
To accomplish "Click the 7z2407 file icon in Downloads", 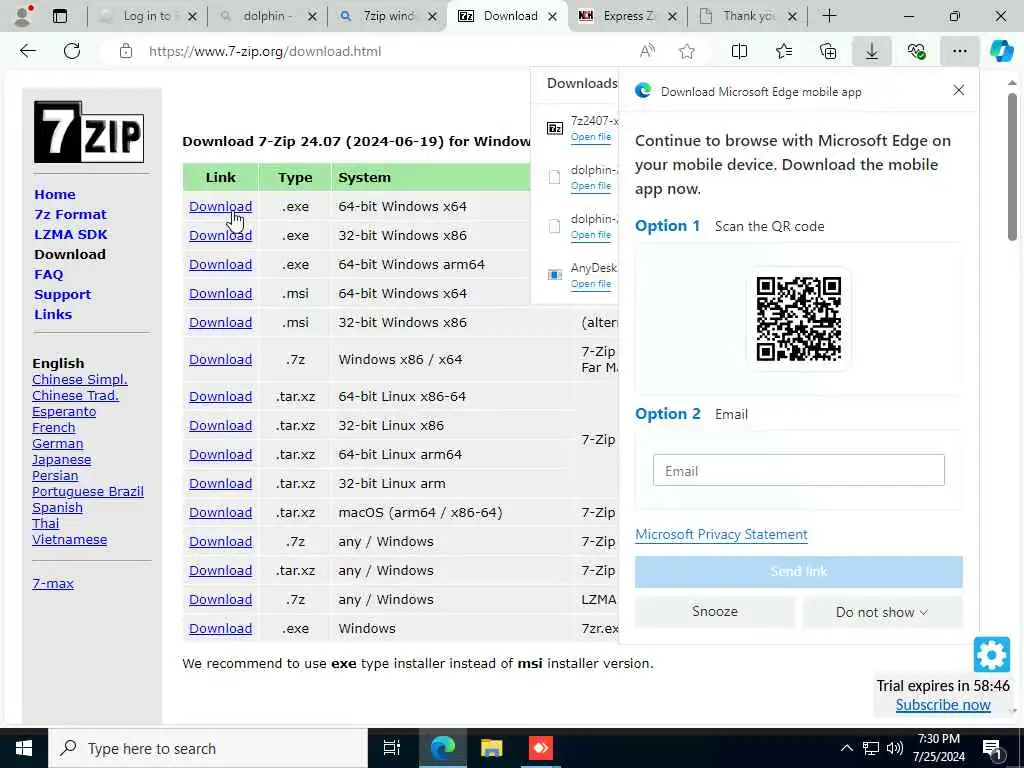I will [554, 128].
